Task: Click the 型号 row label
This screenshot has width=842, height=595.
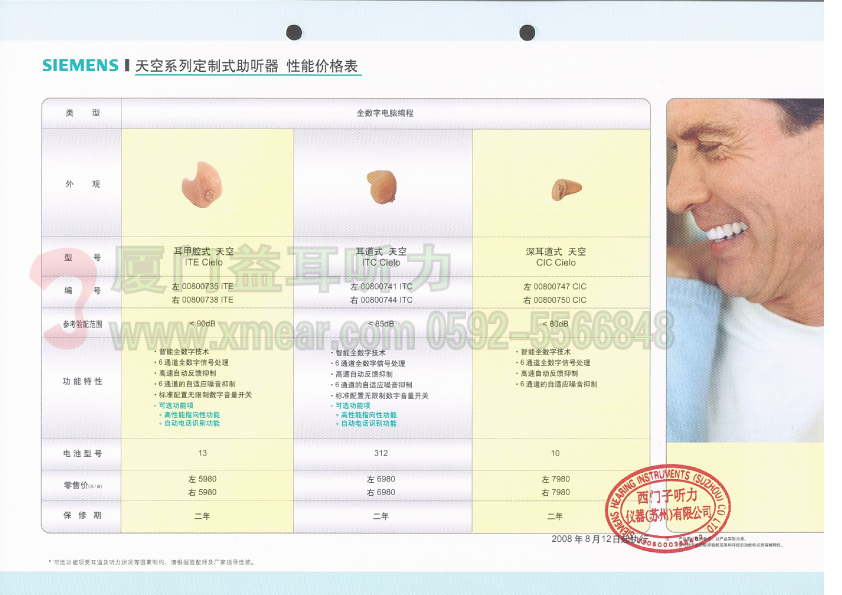Action: 82,258
